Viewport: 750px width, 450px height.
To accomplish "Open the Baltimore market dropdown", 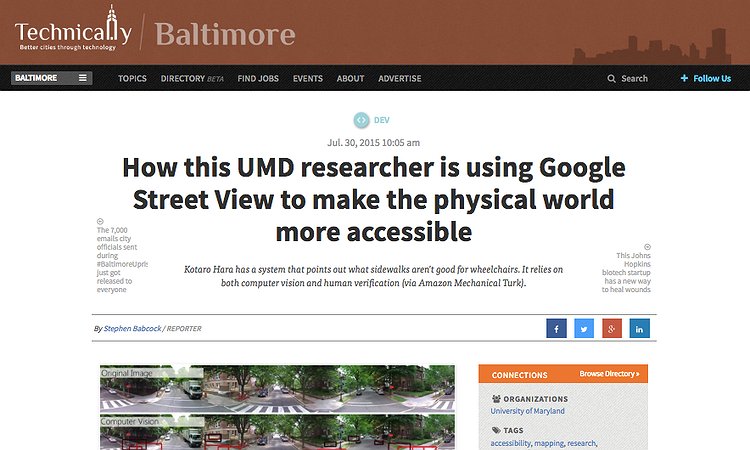I will click(x=52, y=78).
